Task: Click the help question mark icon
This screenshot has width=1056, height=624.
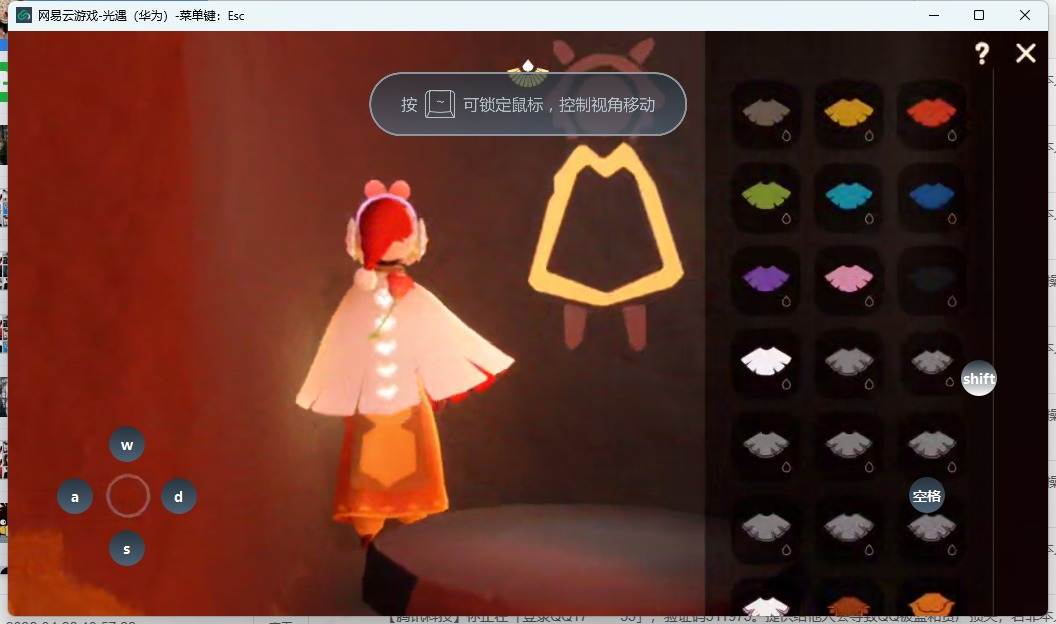Action: click(x=982, y=53)
